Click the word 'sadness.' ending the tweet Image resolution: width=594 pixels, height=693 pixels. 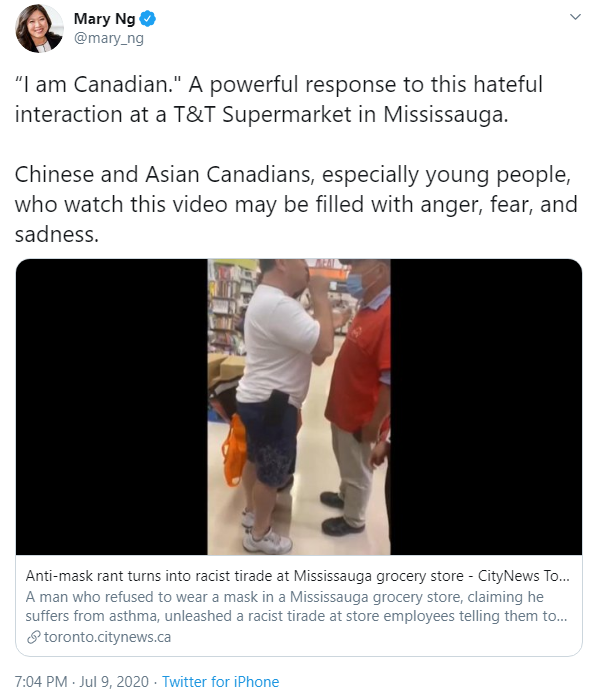coord(57,234)
